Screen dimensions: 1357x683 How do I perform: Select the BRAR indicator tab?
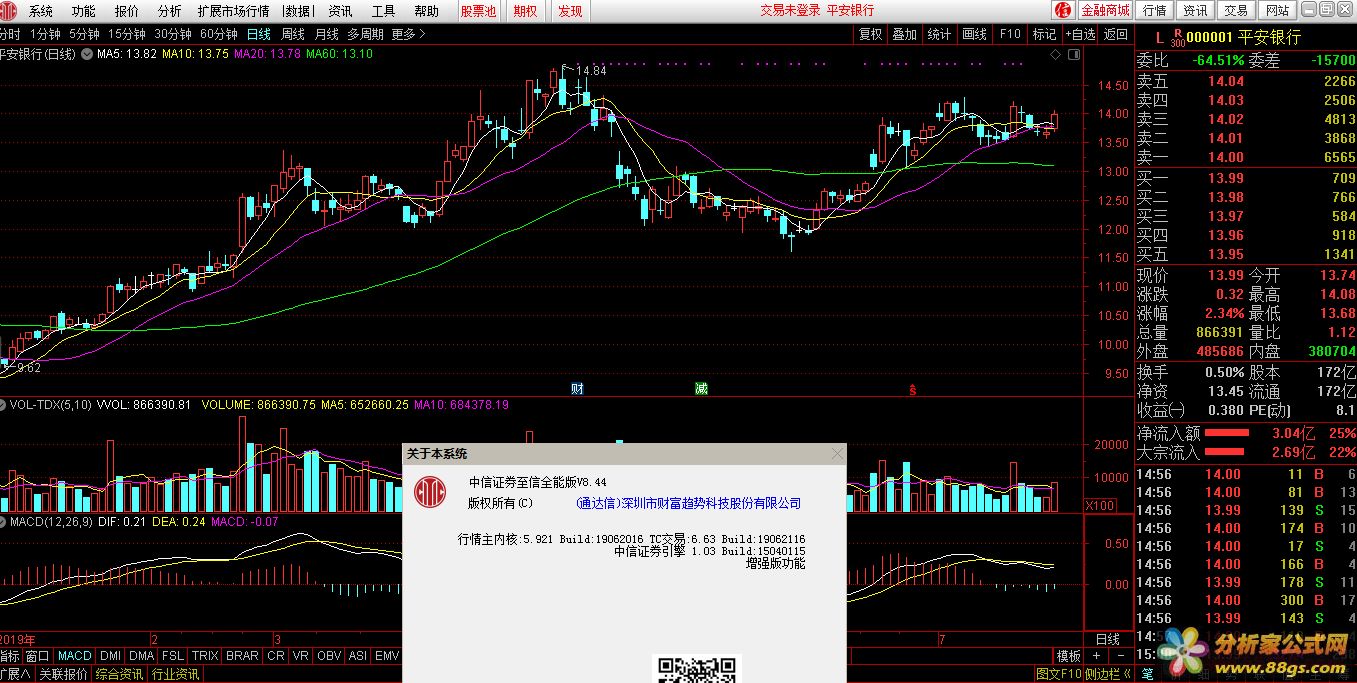pos(242,656)
